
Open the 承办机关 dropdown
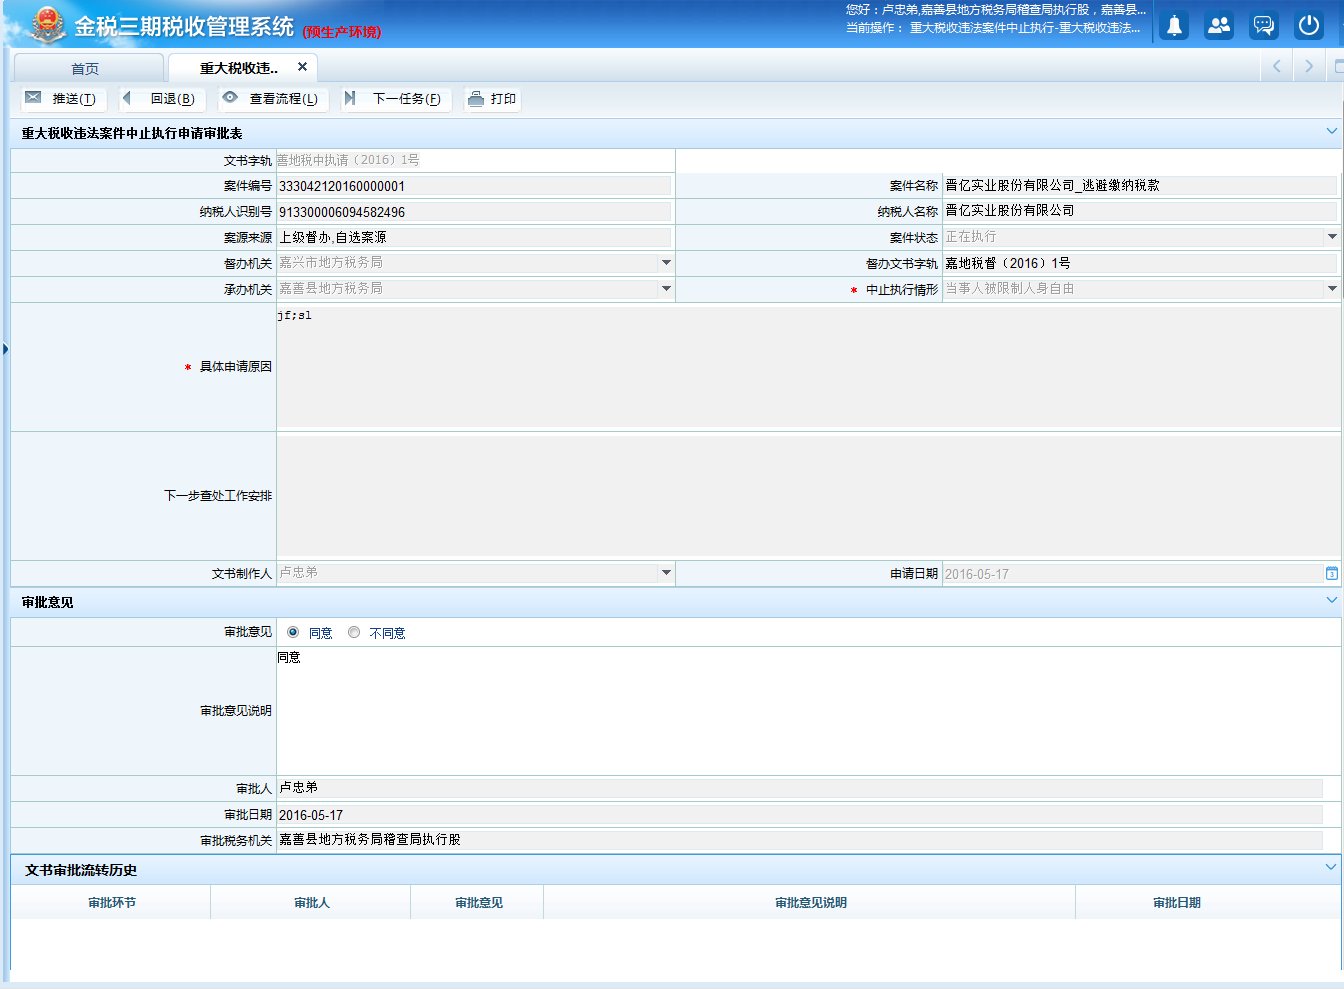(666, 289)
